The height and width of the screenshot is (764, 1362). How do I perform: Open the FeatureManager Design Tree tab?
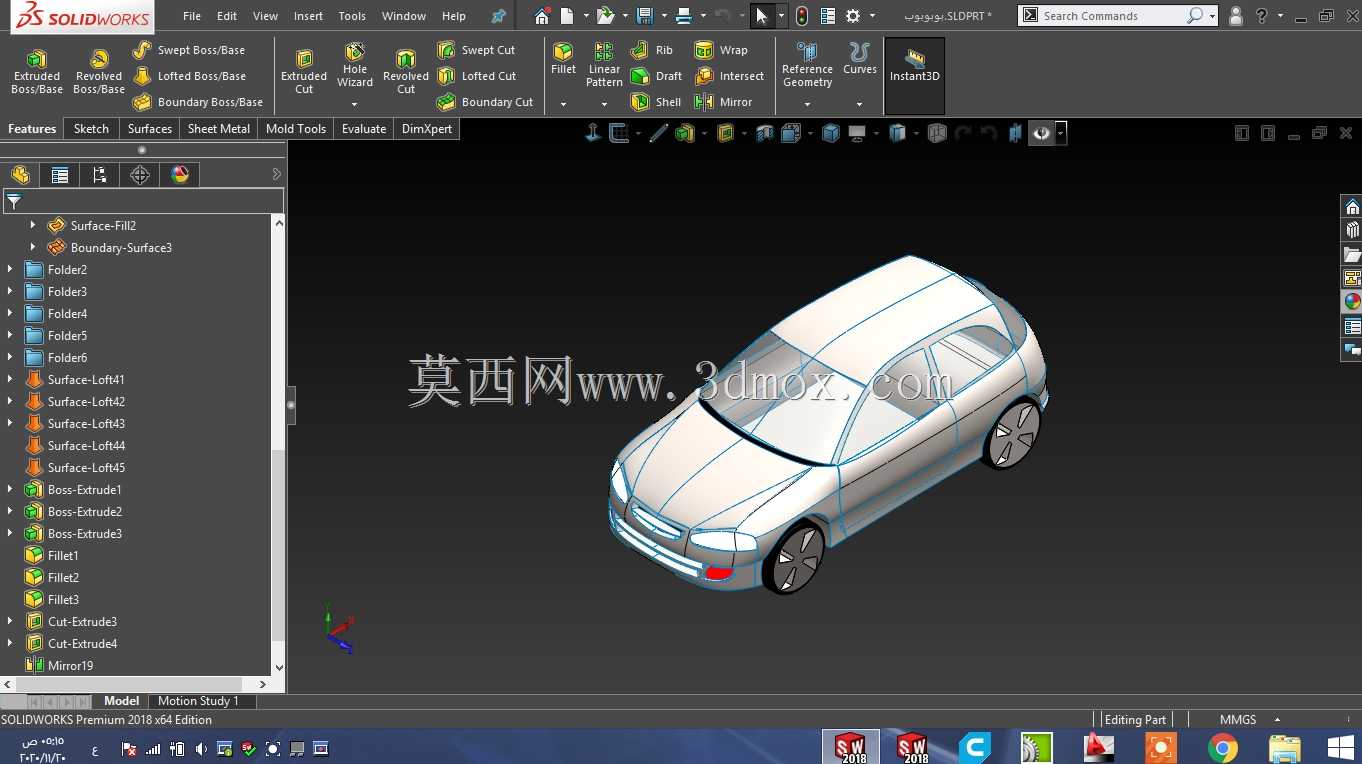coord(20,175)
